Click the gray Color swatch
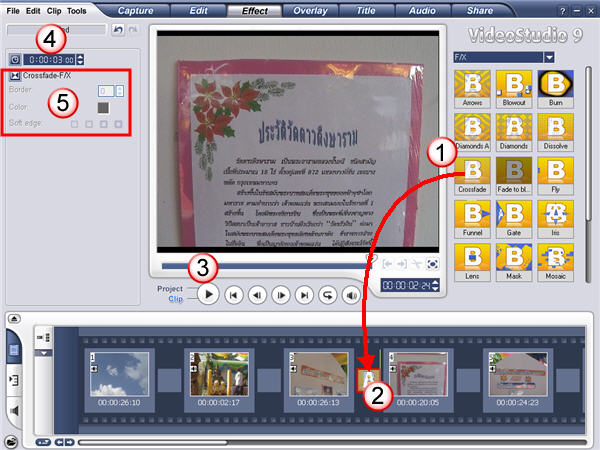The height and width of the screenshot is (450, 600). (x=102, y=107)
